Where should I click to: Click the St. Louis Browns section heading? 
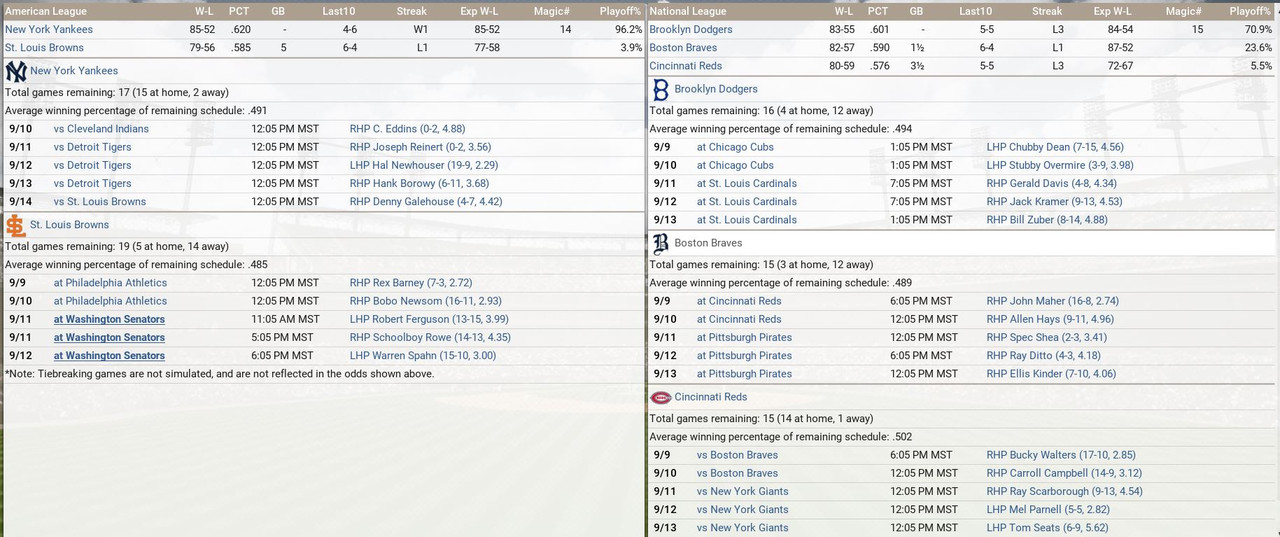click(70, 225)
